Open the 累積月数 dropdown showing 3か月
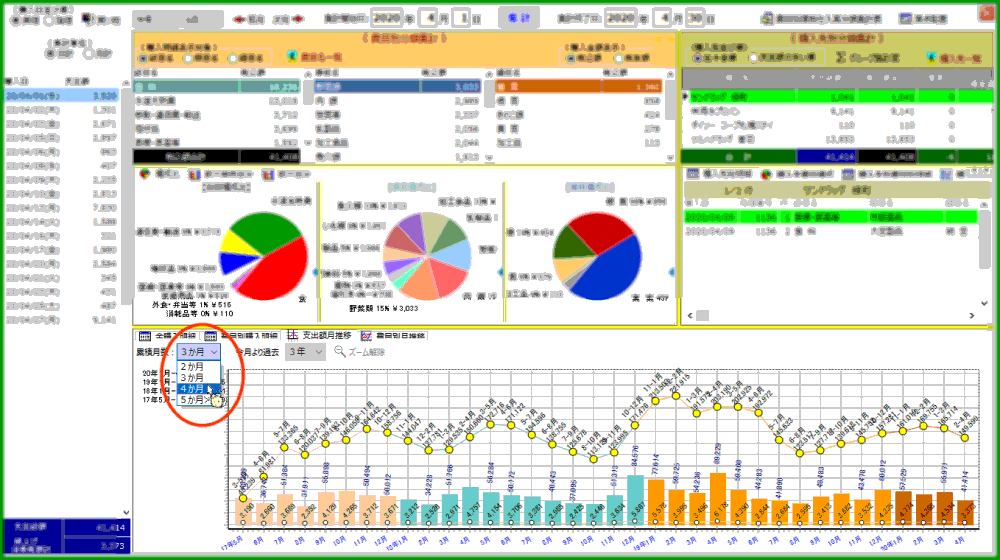 point(198,351)
